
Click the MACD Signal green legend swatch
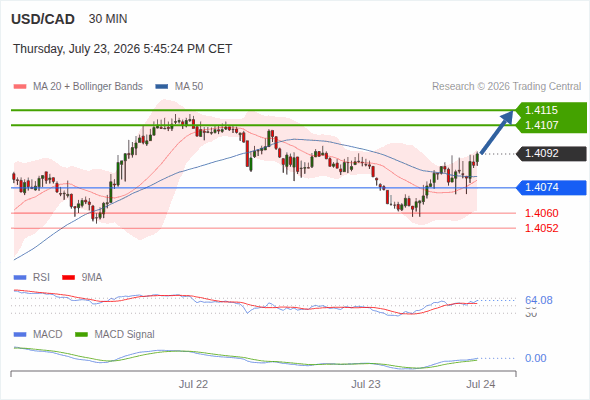(81, 335)
